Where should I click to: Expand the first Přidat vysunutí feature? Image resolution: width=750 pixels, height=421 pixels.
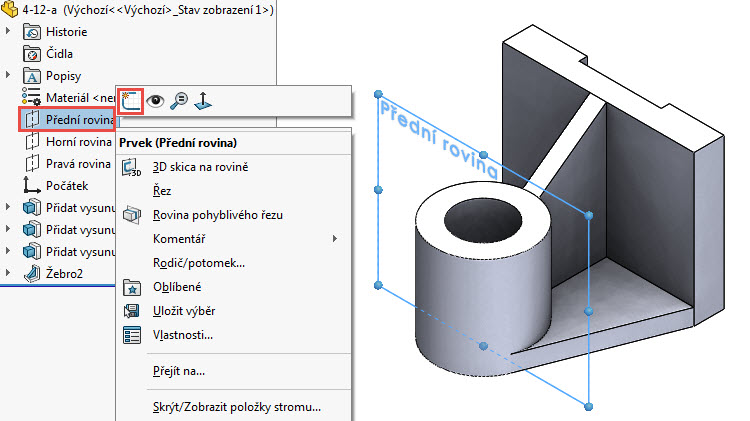coord(8,207)
